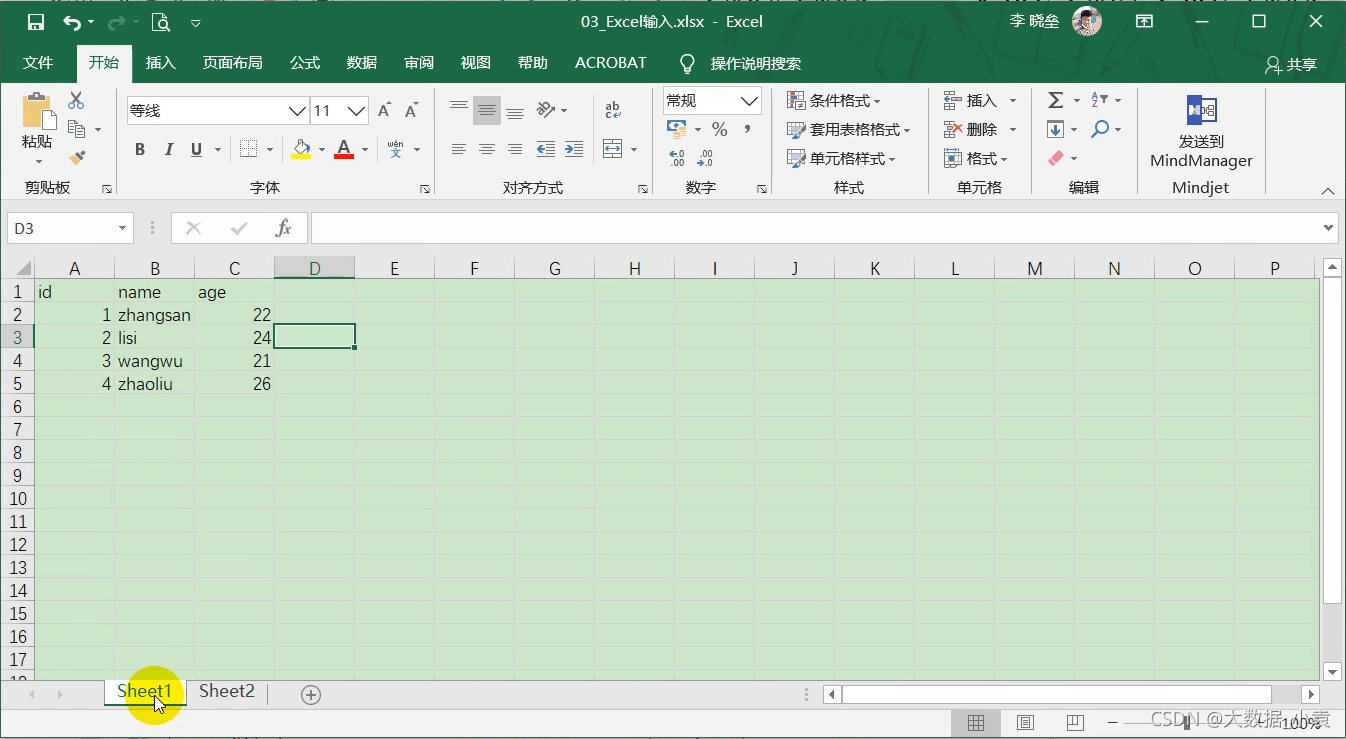Image resolution: width=1346 pixels, height=739 pixels.
Task: Toggle Underline formatting
Action: click(x=196, y=149)
